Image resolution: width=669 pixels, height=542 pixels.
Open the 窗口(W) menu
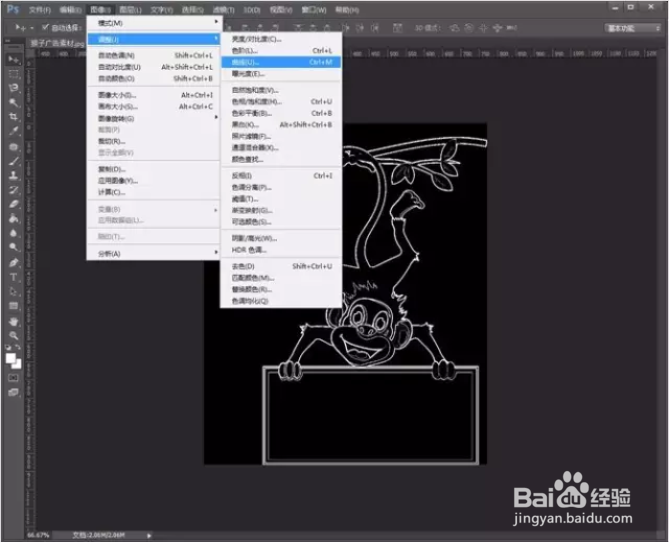tap(314, 9)
